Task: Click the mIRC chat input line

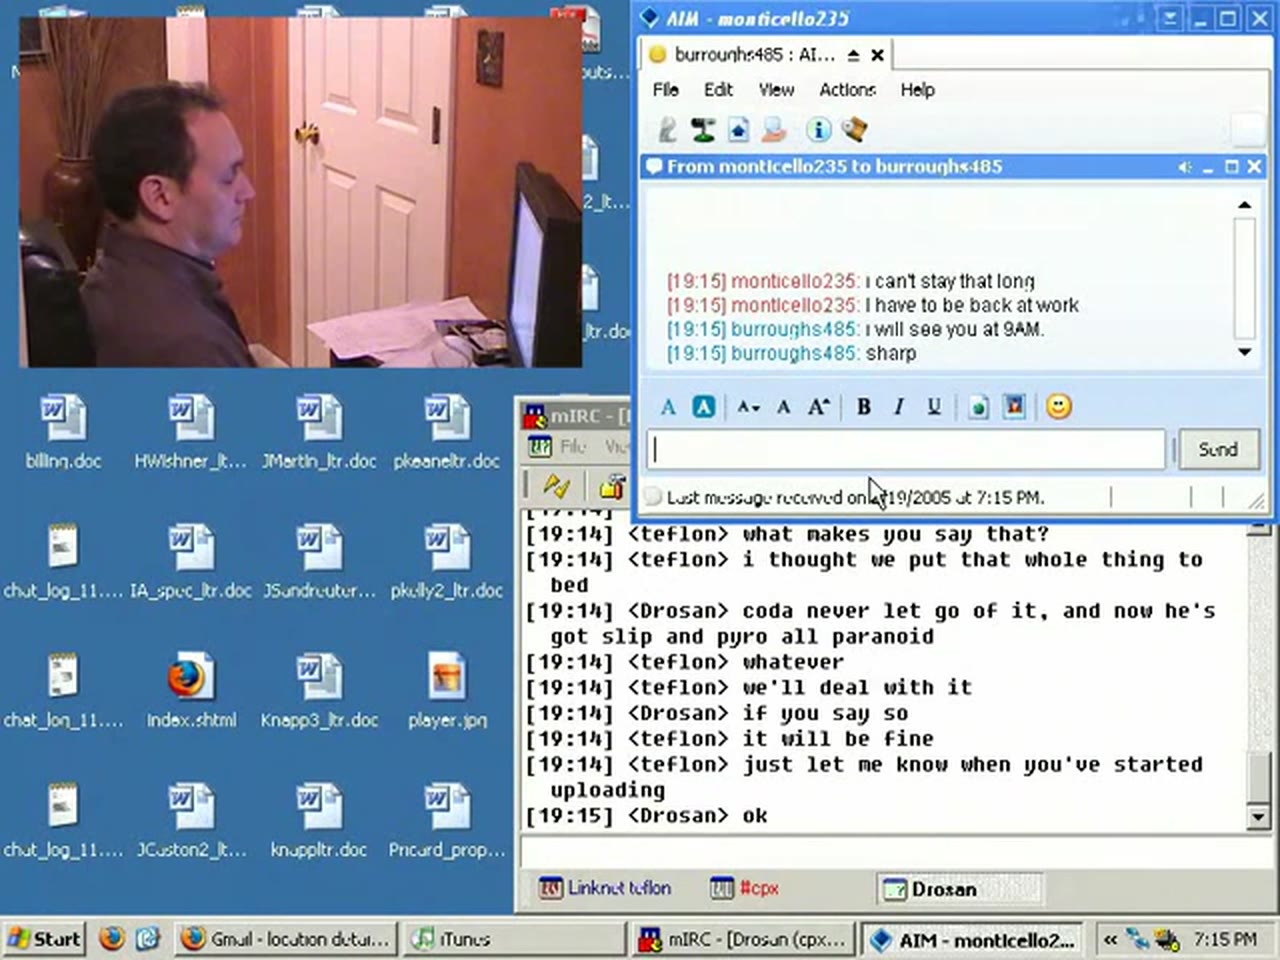Action: click(883, 852)
